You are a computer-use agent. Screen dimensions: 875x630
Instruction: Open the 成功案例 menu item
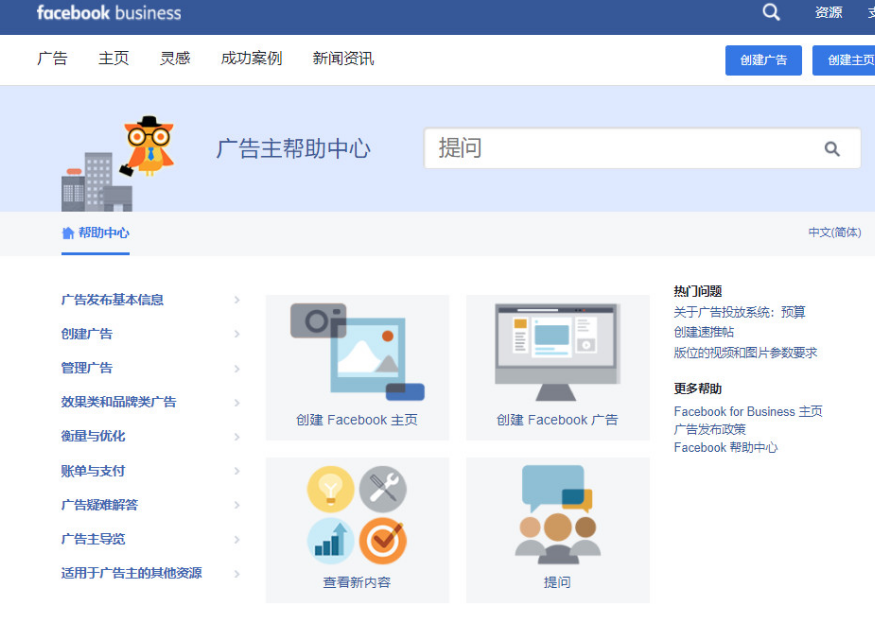pos(252,58)
